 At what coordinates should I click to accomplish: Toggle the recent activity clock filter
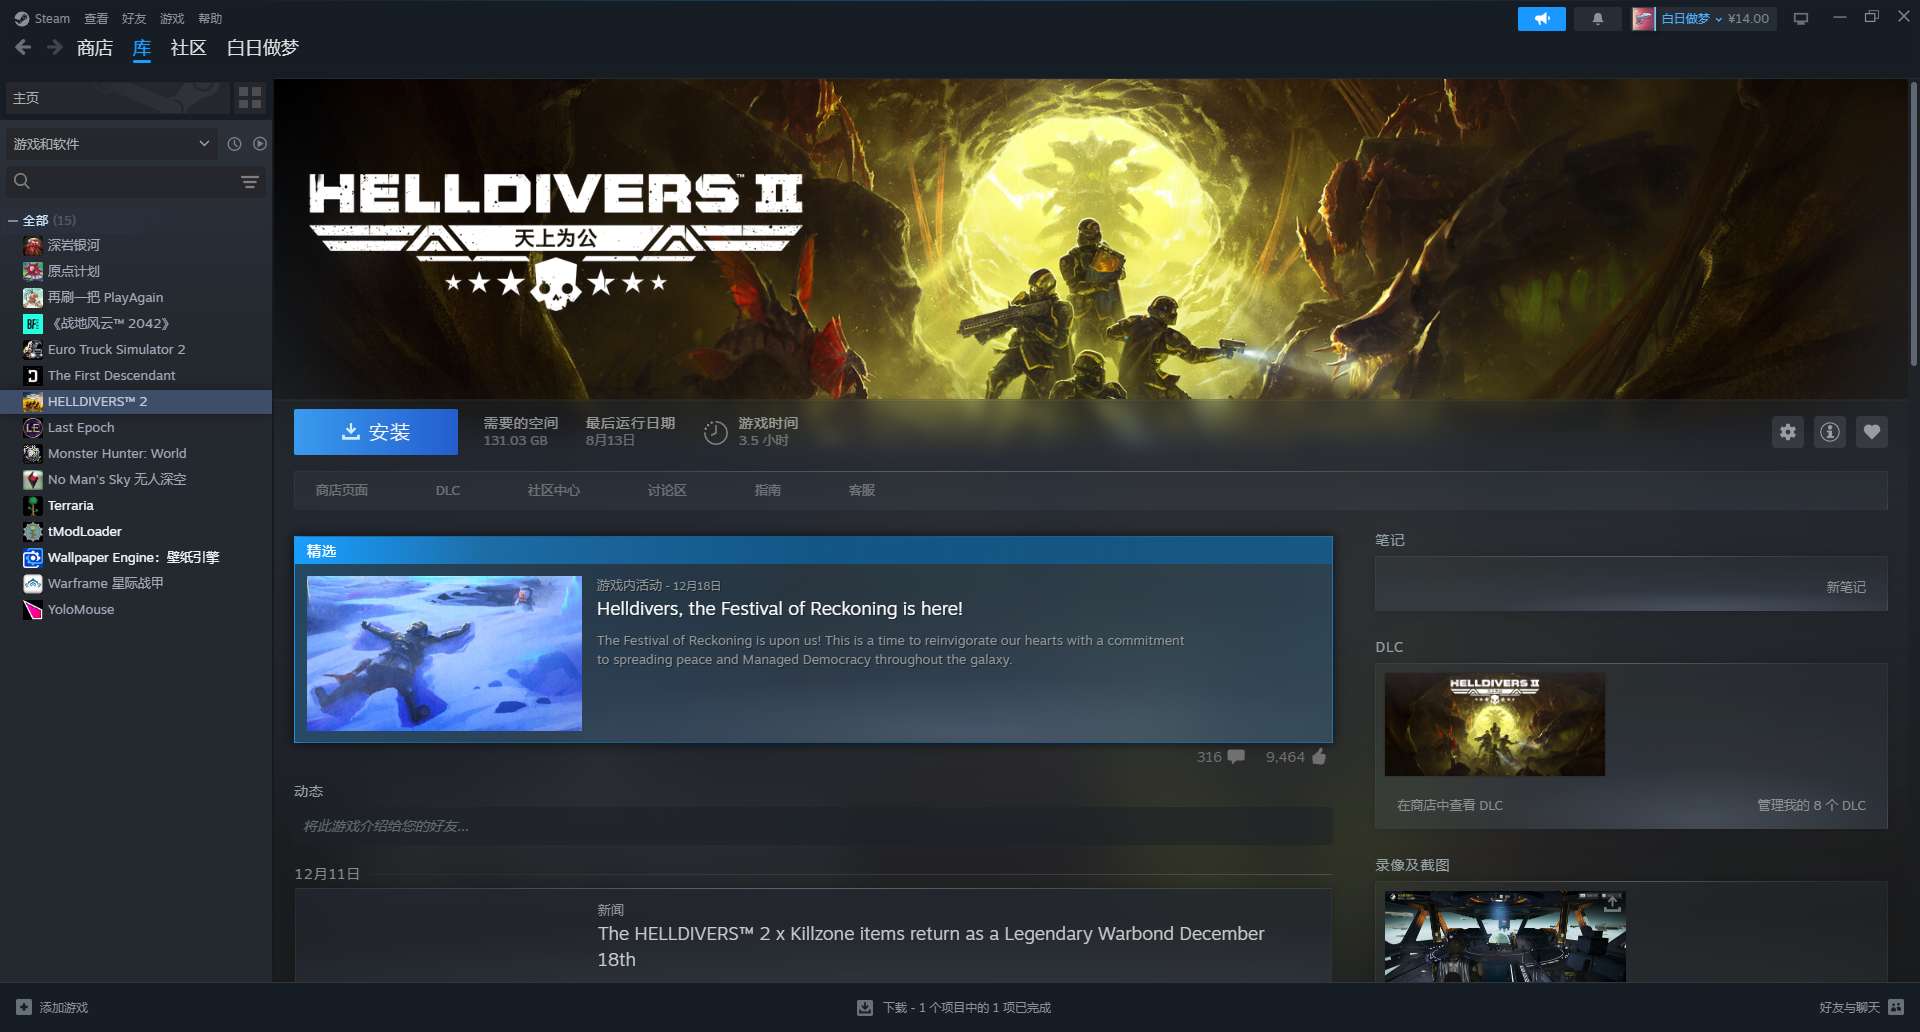(x=234, y=144)
